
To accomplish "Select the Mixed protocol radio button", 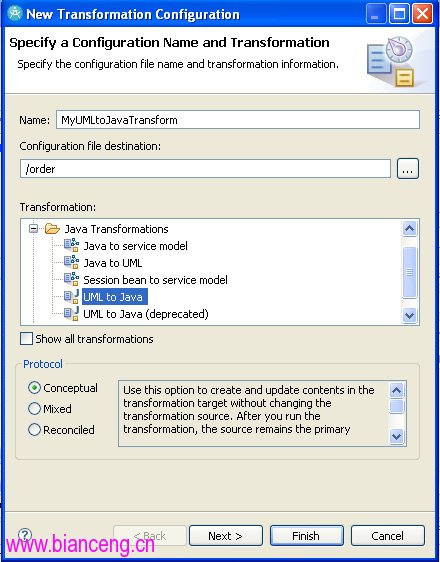I will click(34, 409).
